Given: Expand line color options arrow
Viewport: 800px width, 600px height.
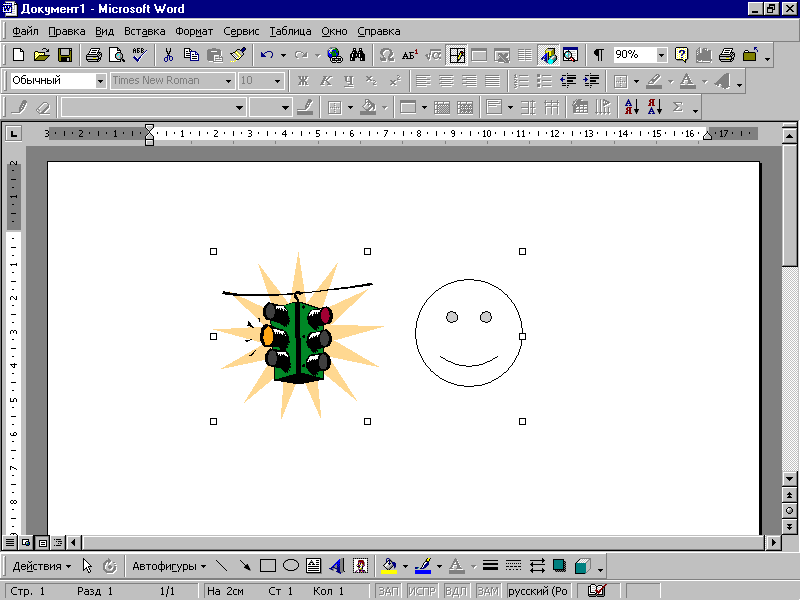Looking at the screenshot, I should [439, 566].
